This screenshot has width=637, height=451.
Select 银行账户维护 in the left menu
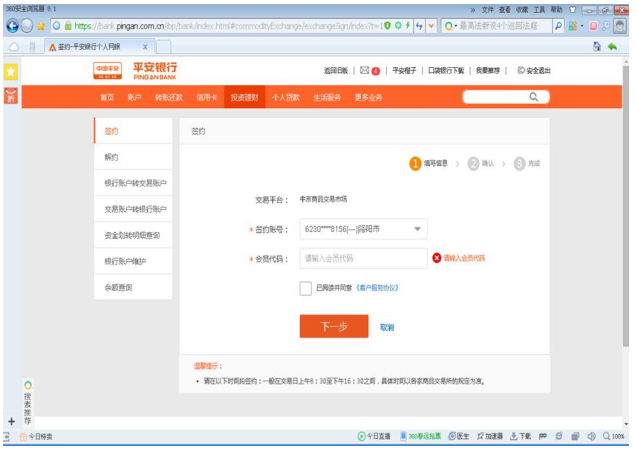[133, 261]
